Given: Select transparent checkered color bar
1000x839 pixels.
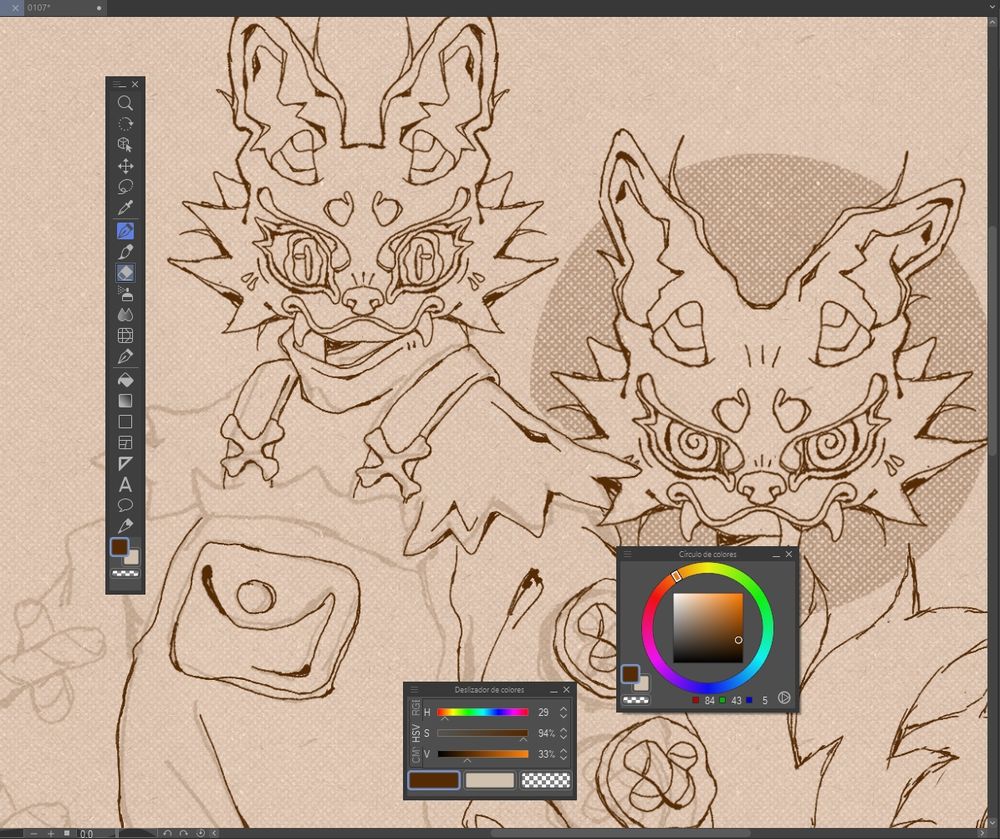Looking at the screenshot, I should click(545, 780).
